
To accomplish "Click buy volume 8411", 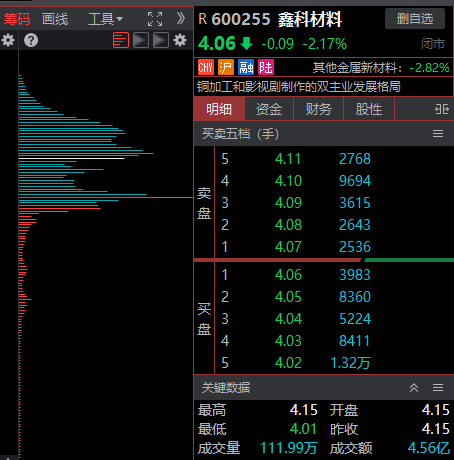I will 355,341.
